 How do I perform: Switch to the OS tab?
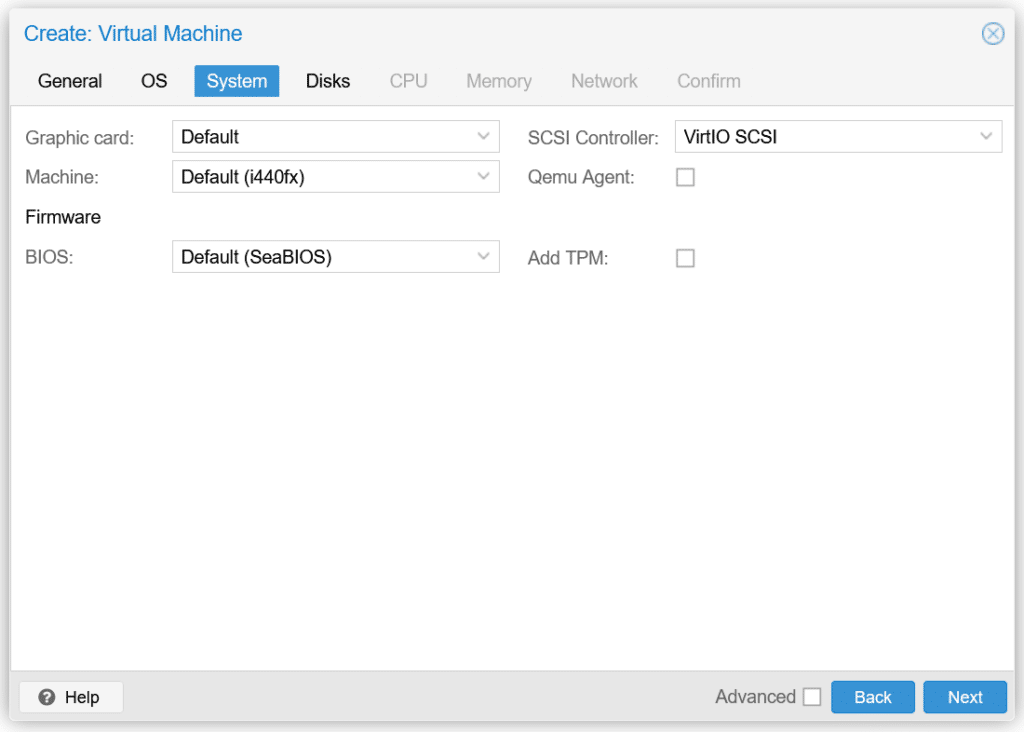[154, 81]
